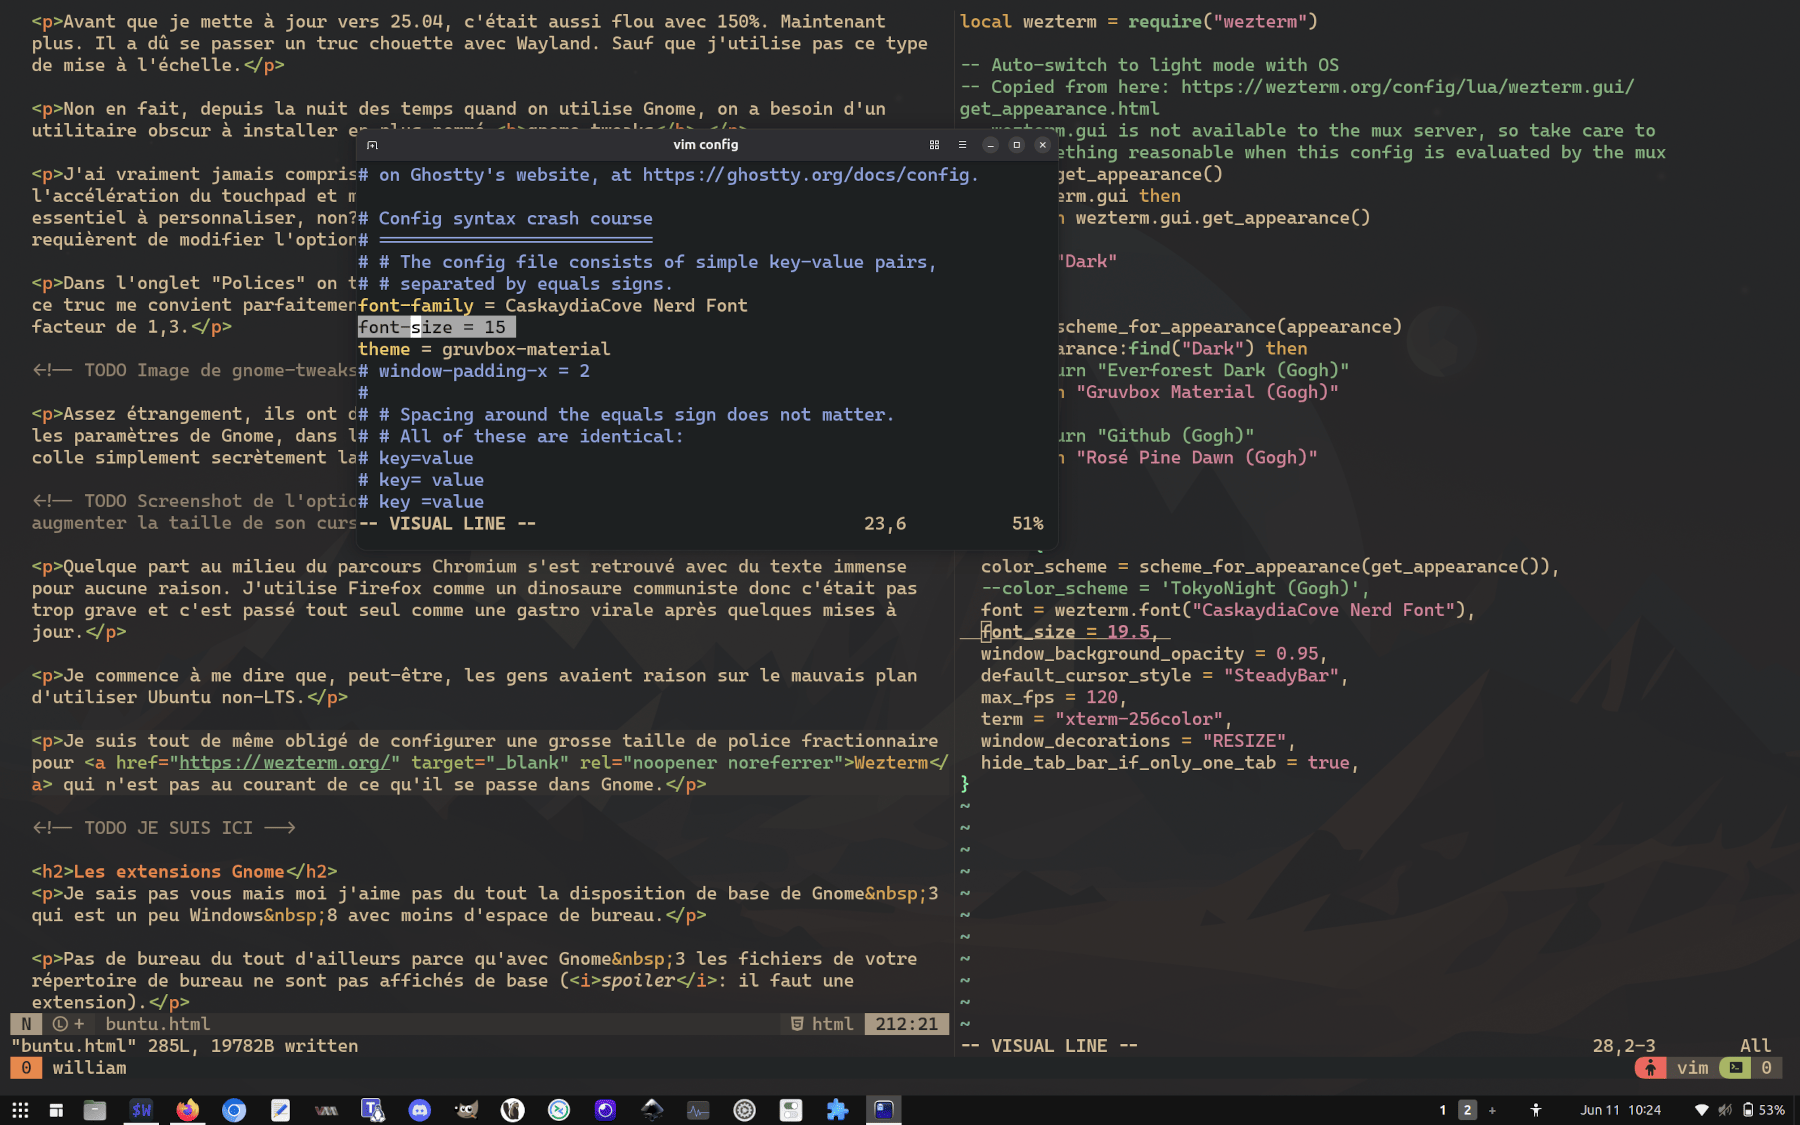Open Inkscape from the taskbar
This screenshot has height=1125, width=1800.
coord(652,1110)
